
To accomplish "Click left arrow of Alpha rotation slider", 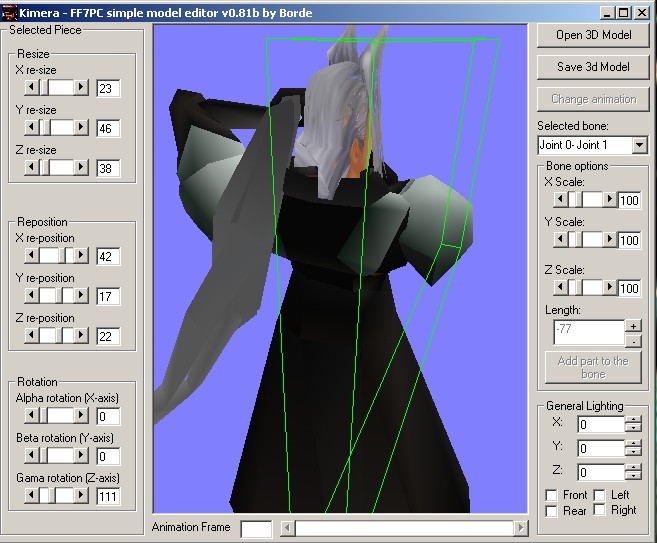I will click(x=30, y=415).
